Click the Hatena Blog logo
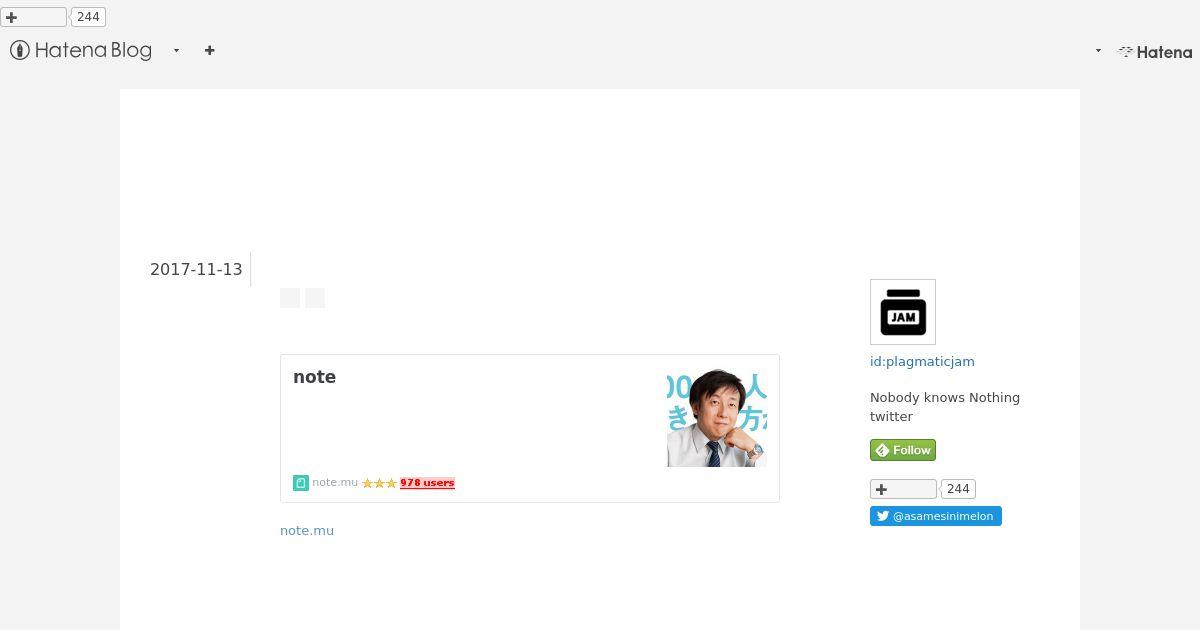Viewport: 1200px width, 630px height. 81,50
